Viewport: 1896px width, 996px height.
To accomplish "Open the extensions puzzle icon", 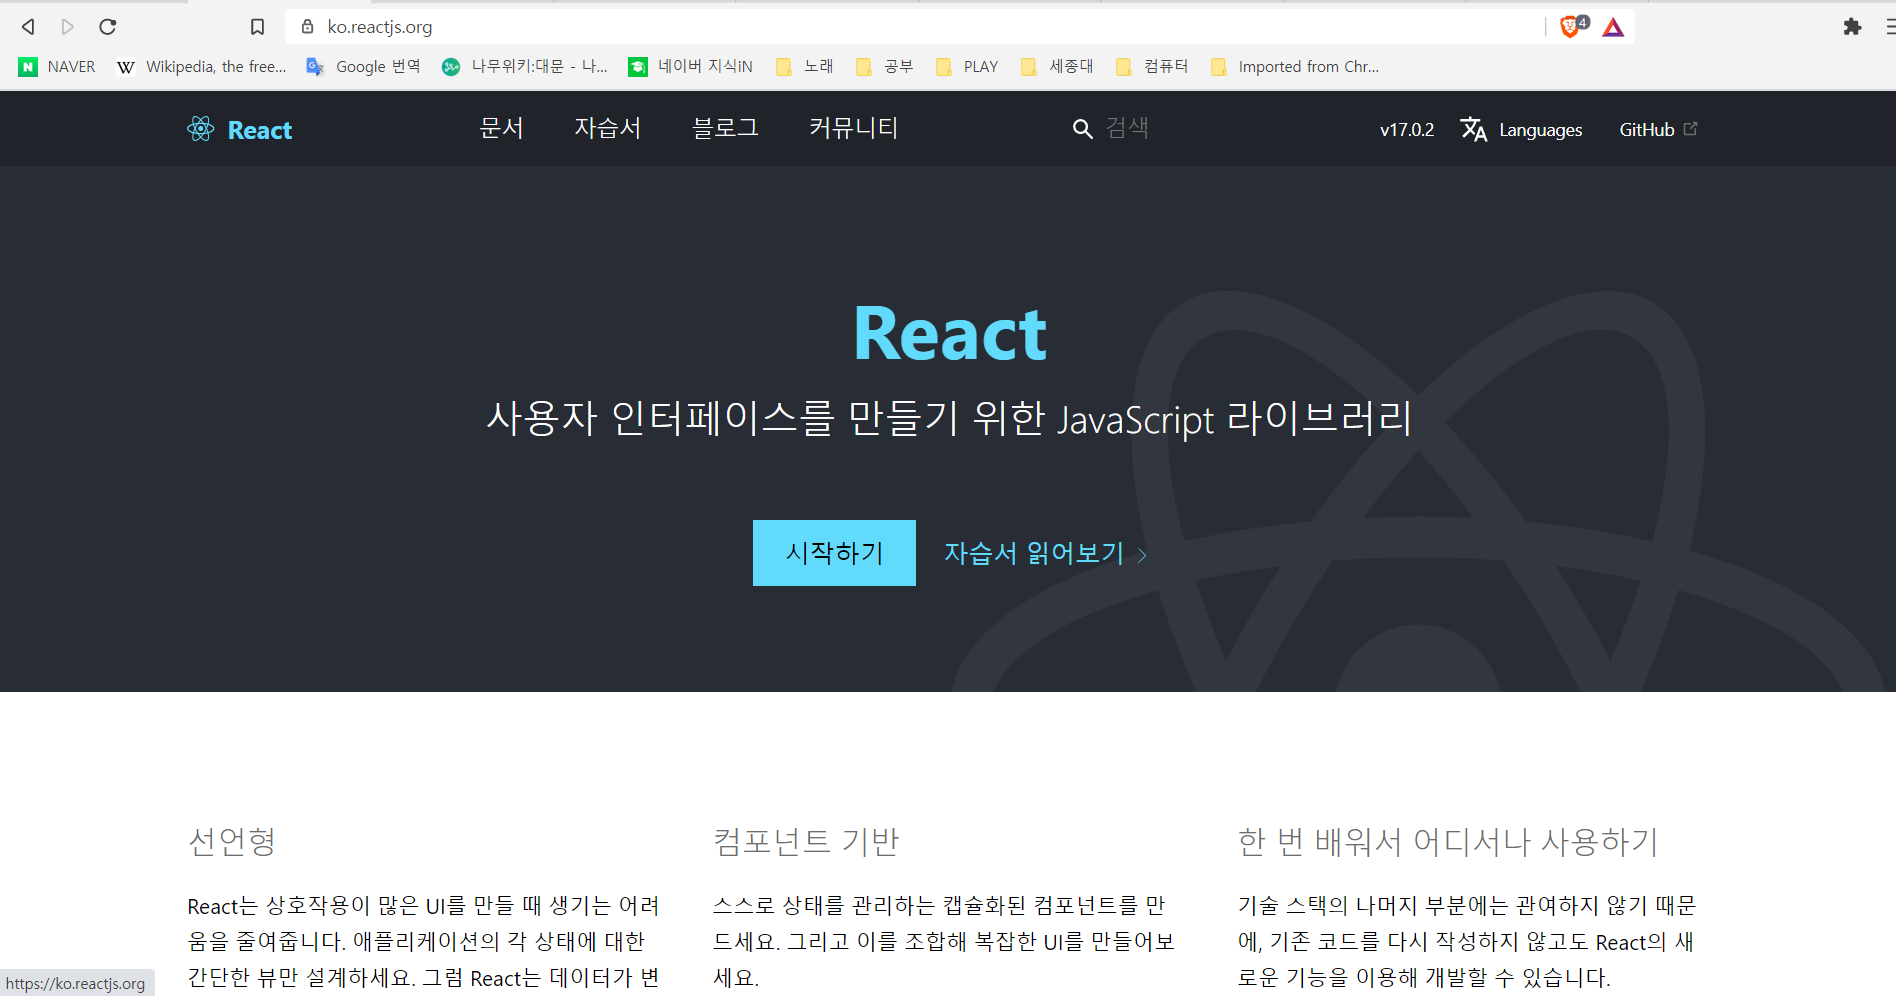I will coord(1852,27).
